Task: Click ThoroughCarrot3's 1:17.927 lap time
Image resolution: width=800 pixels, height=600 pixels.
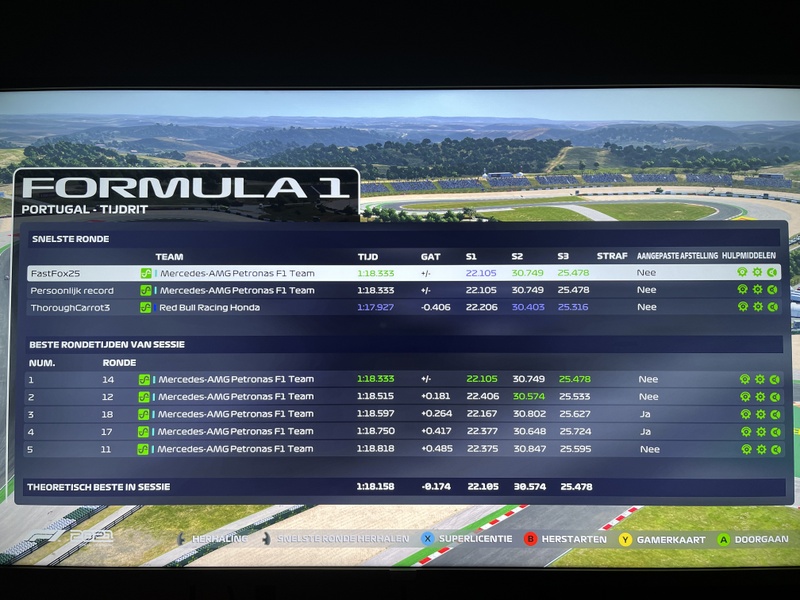Action: (x=375, y=307)
